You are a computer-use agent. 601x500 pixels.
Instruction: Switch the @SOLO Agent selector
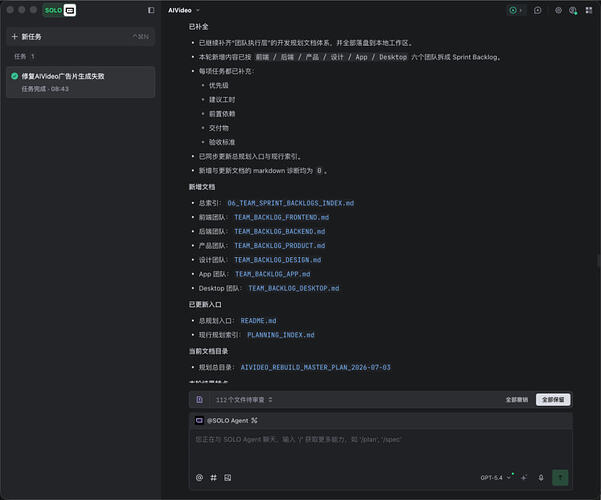pos(227,421)
